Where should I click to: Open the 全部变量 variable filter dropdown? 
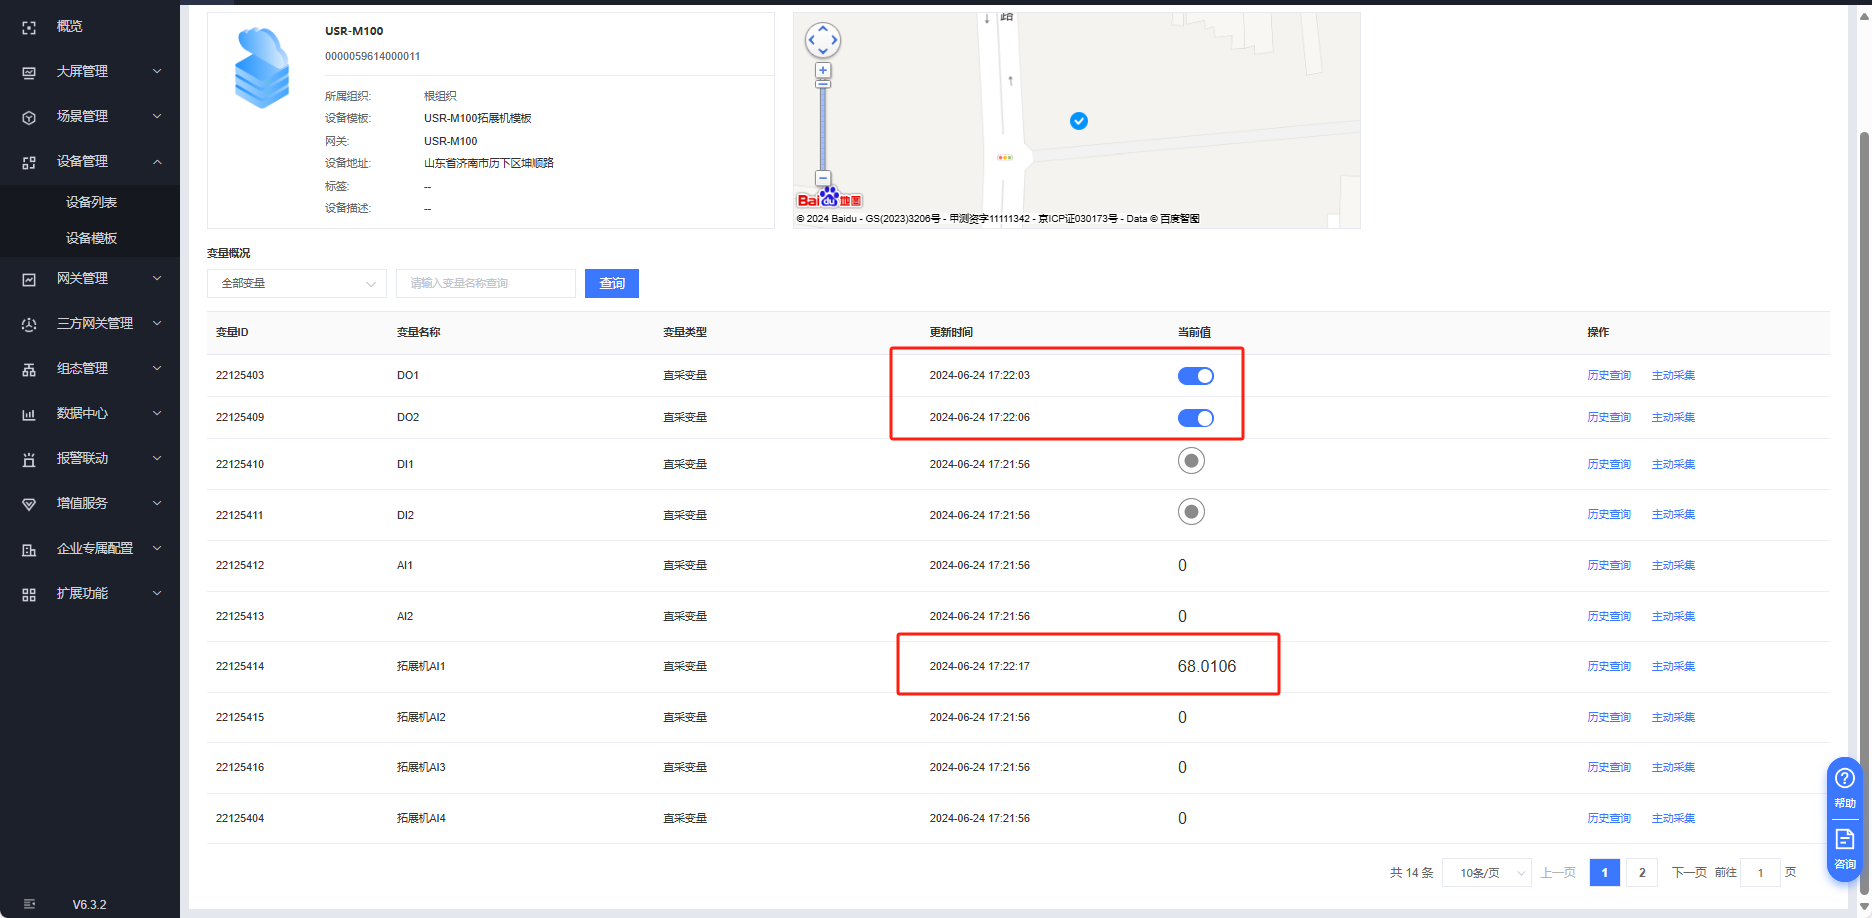pos(296,284)
